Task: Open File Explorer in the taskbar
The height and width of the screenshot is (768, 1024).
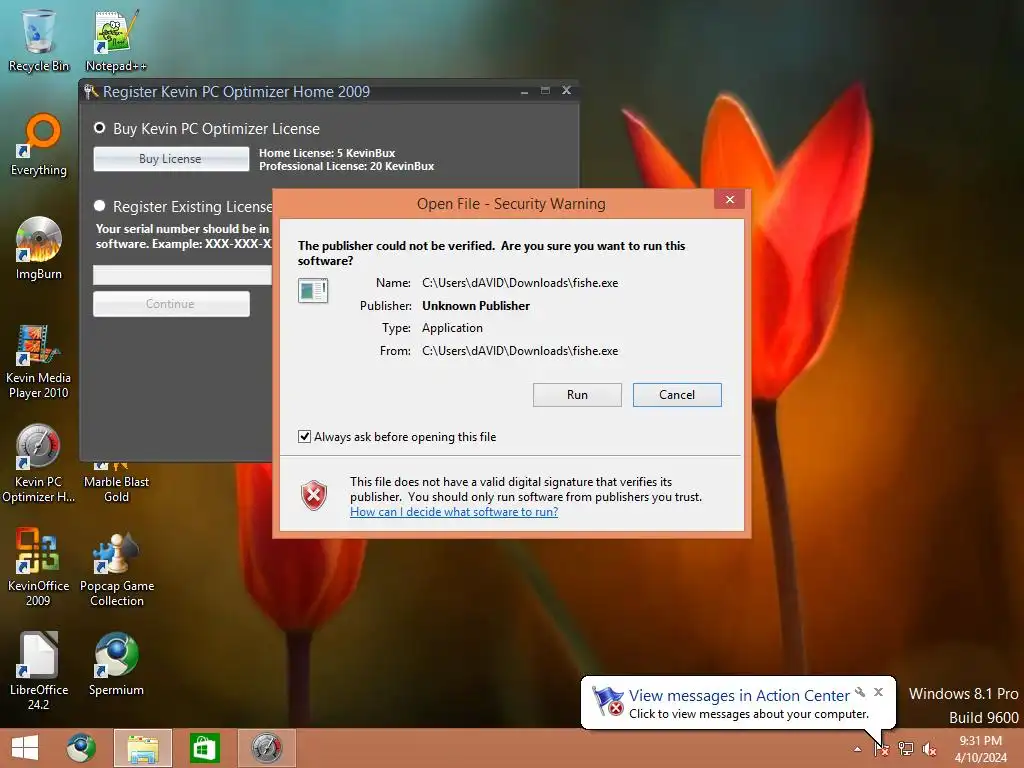Action: click(x=143, y=748)
